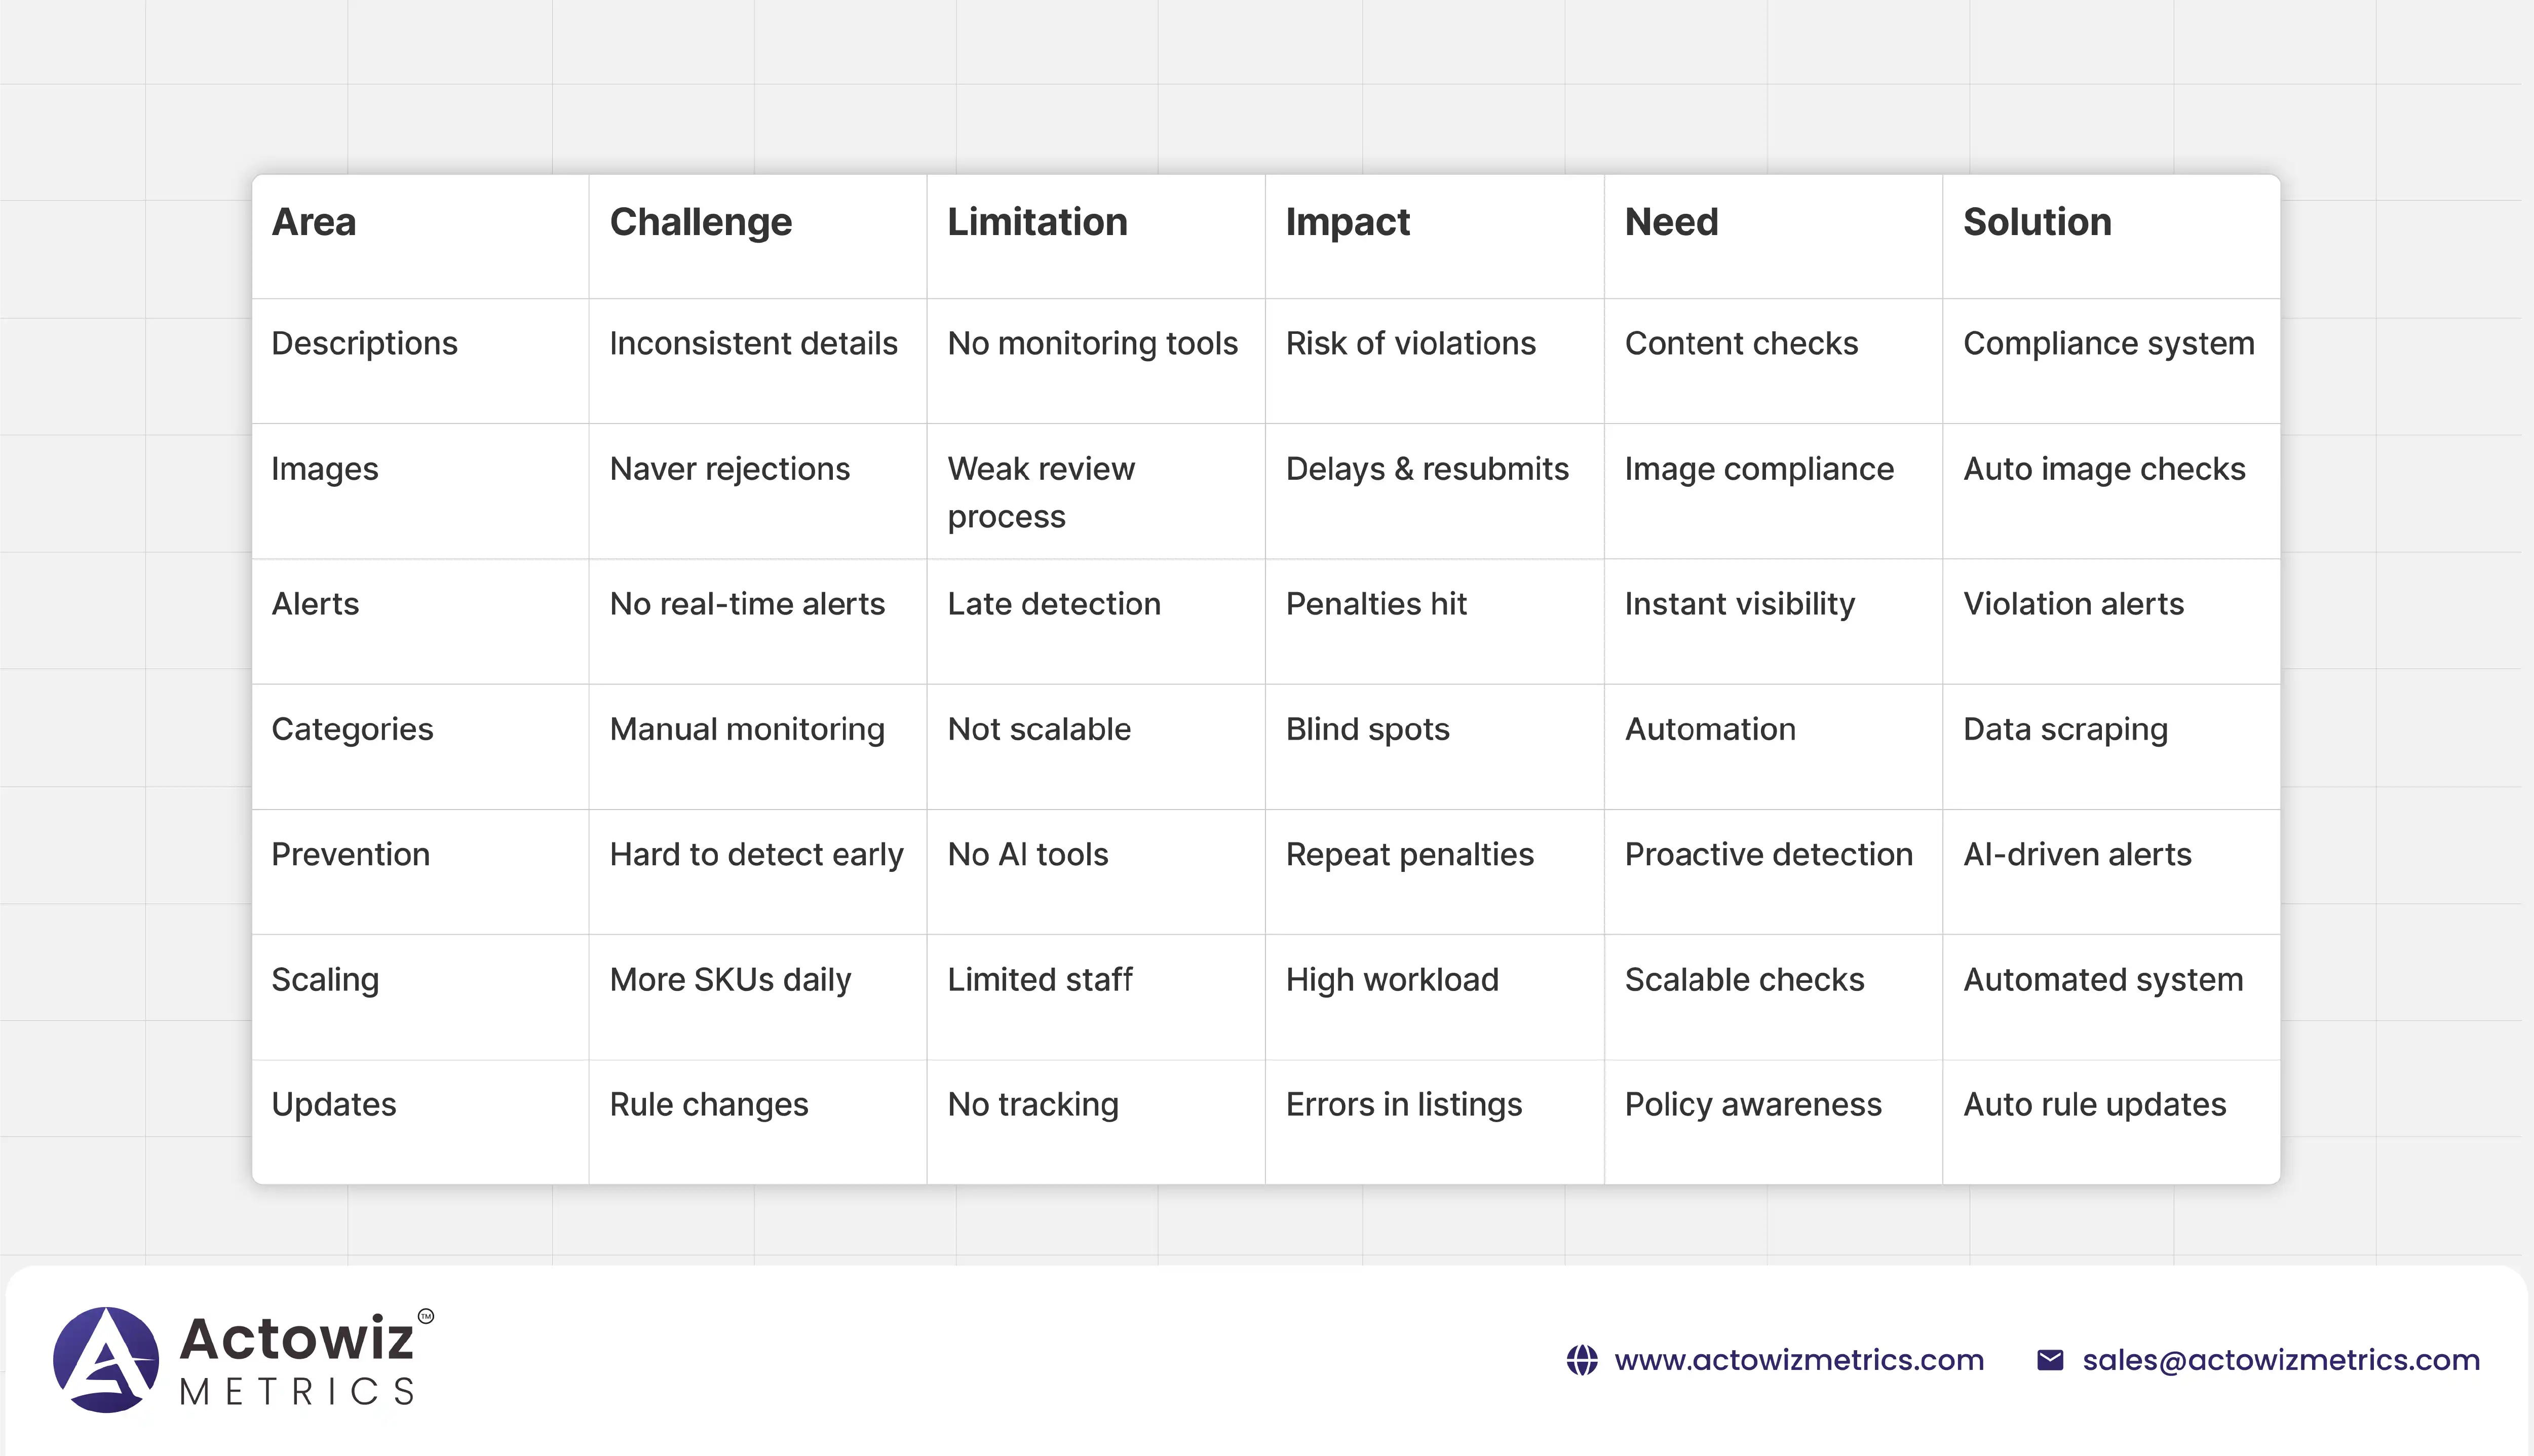Screen dimensions: 2534x1456
Task: Click the Solution column header
Action: [x=2037, y=222]
